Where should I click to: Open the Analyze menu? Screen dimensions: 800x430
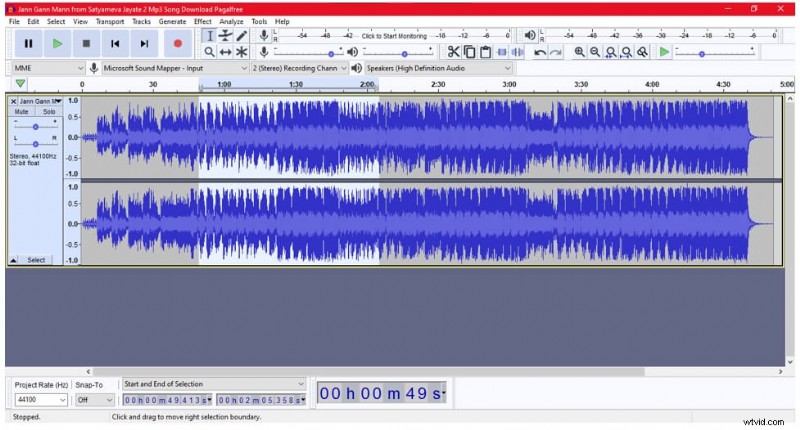tap(231, 21)
